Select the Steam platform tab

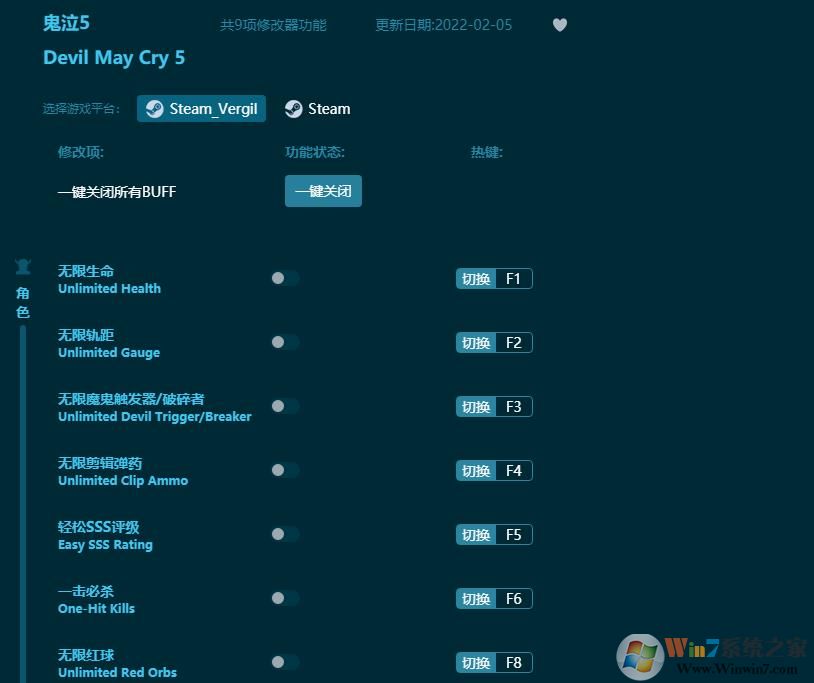(x=318, y=108)
